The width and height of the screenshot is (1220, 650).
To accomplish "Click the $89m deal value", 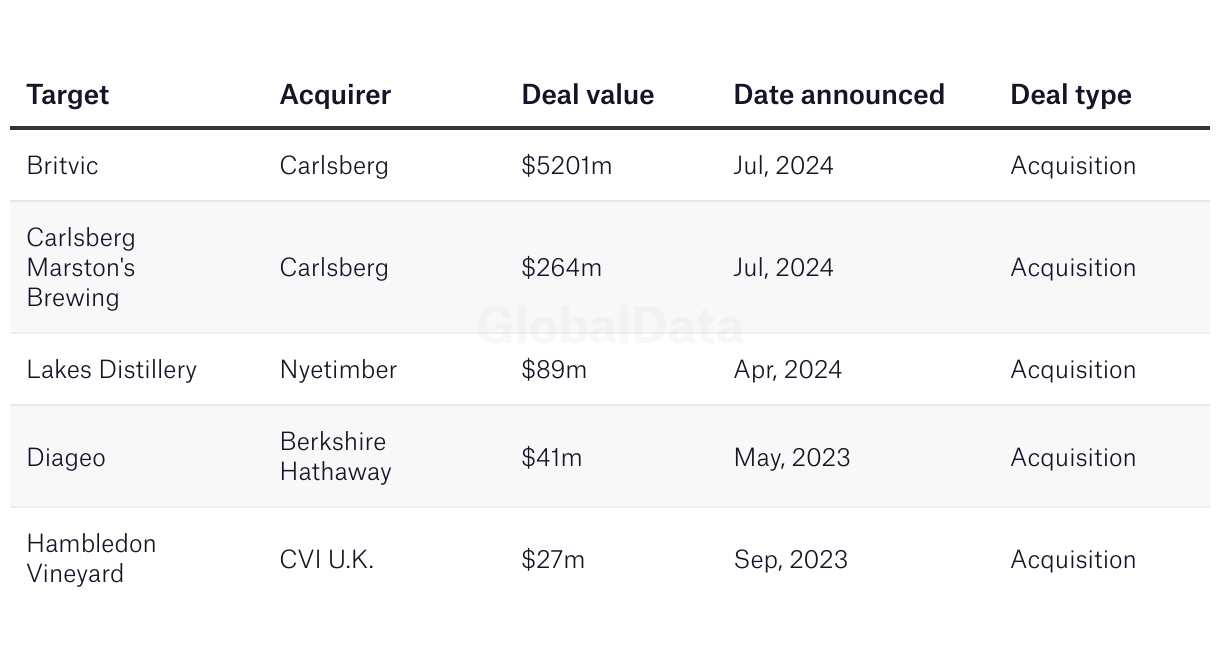I will tap(554, 370).
